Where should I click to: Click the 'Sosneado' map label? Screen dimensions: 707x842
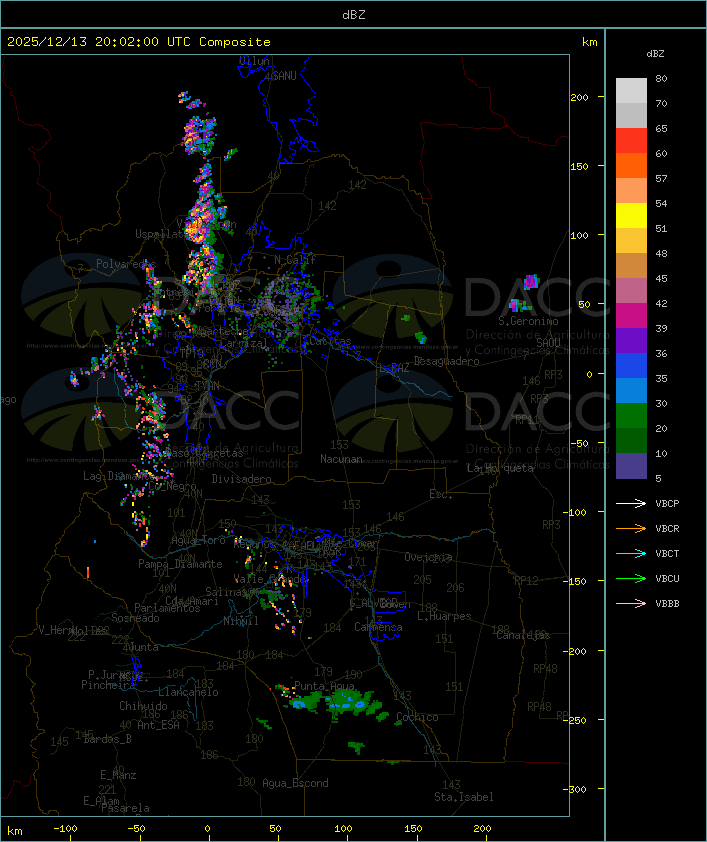pos(135,618)
